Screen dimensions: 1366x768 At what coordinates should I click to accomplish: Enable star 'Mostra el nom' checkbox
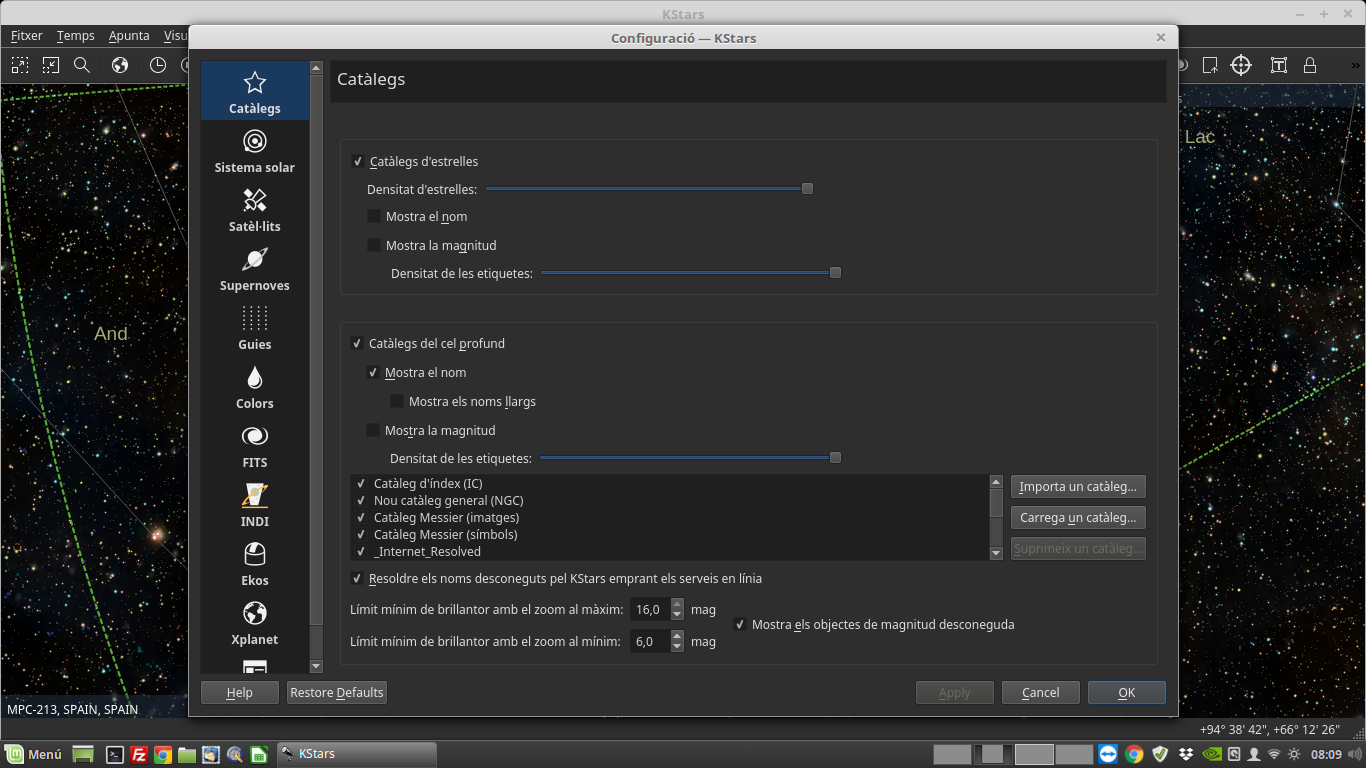tap(374, 217)
